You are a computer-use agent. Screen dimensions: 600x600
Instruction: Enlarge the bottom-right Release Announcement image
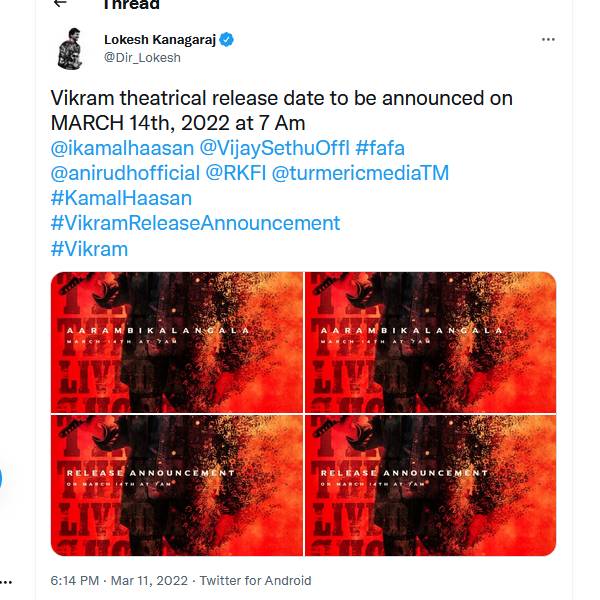point(430,485)
